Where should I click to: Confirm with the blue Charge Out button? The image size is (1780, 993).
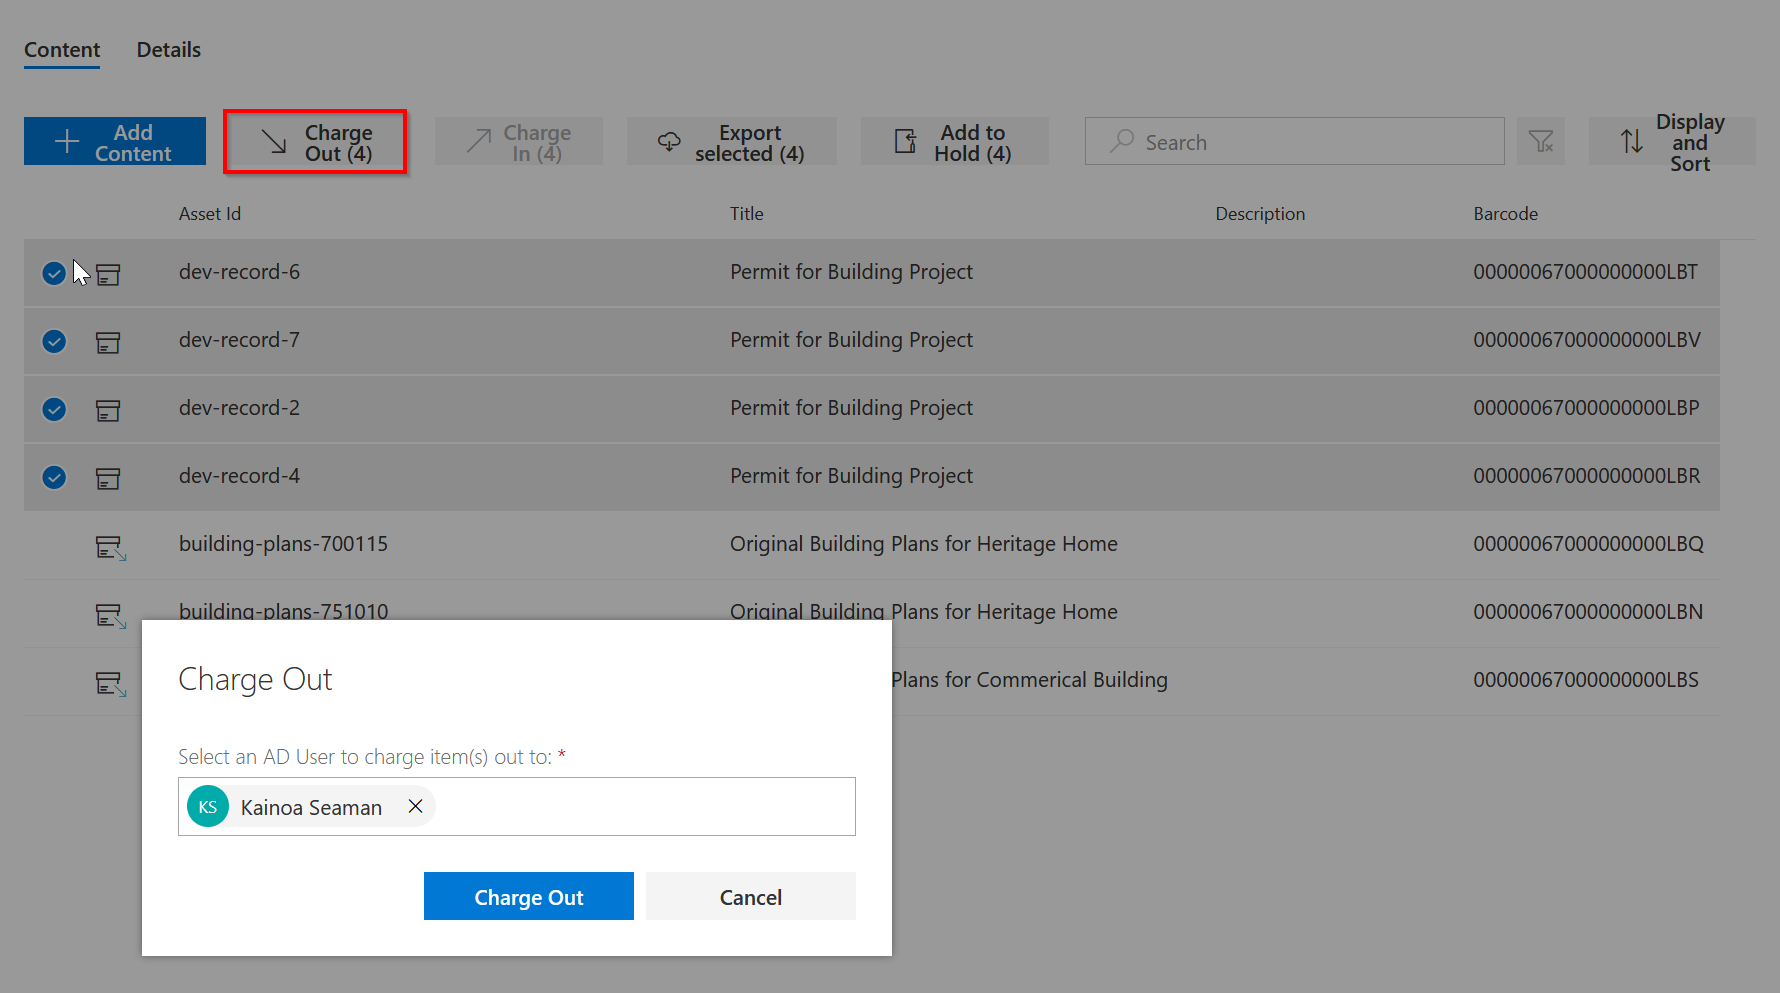pyautogui.click(x=528, y=896)
